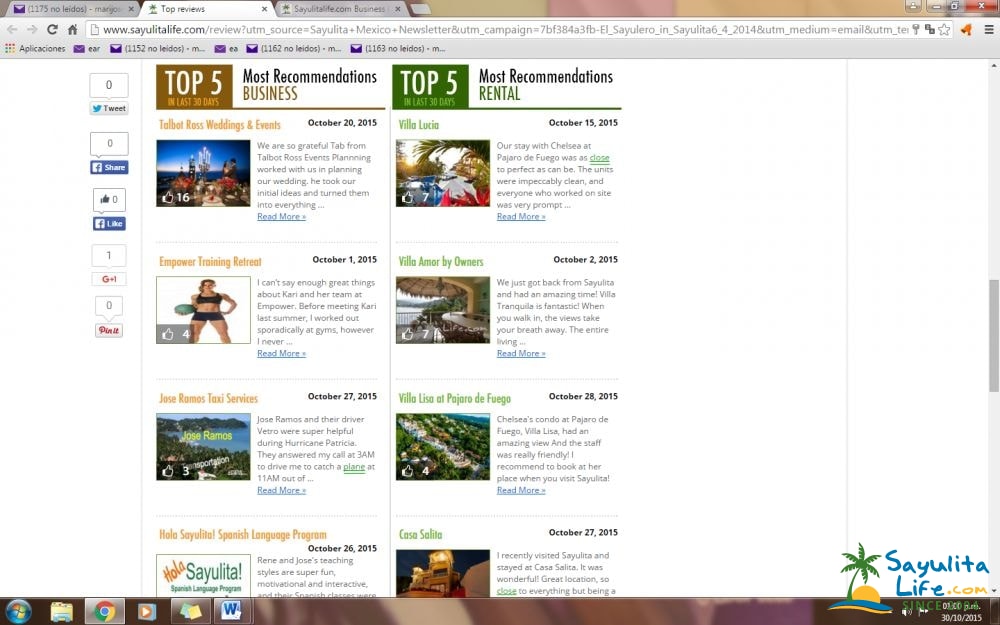The height and width of the screenshot is (625, 1000).
Task: Click Read More under Villa Amor review
Action: 521,353
